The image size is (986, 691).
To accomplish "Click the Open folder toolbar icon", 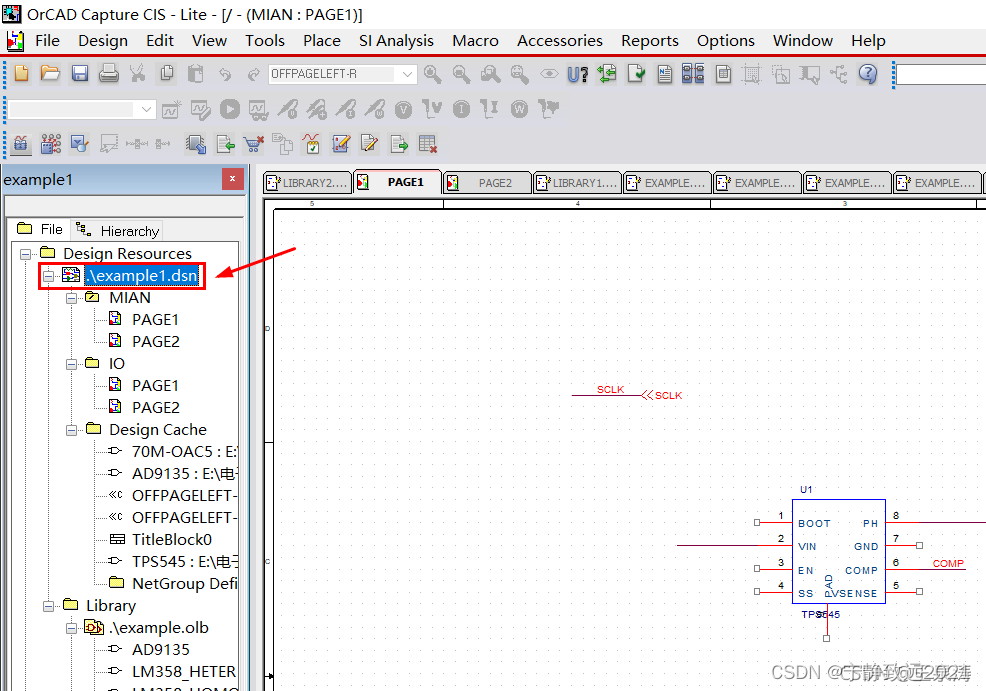I will [x=50, y=74].
